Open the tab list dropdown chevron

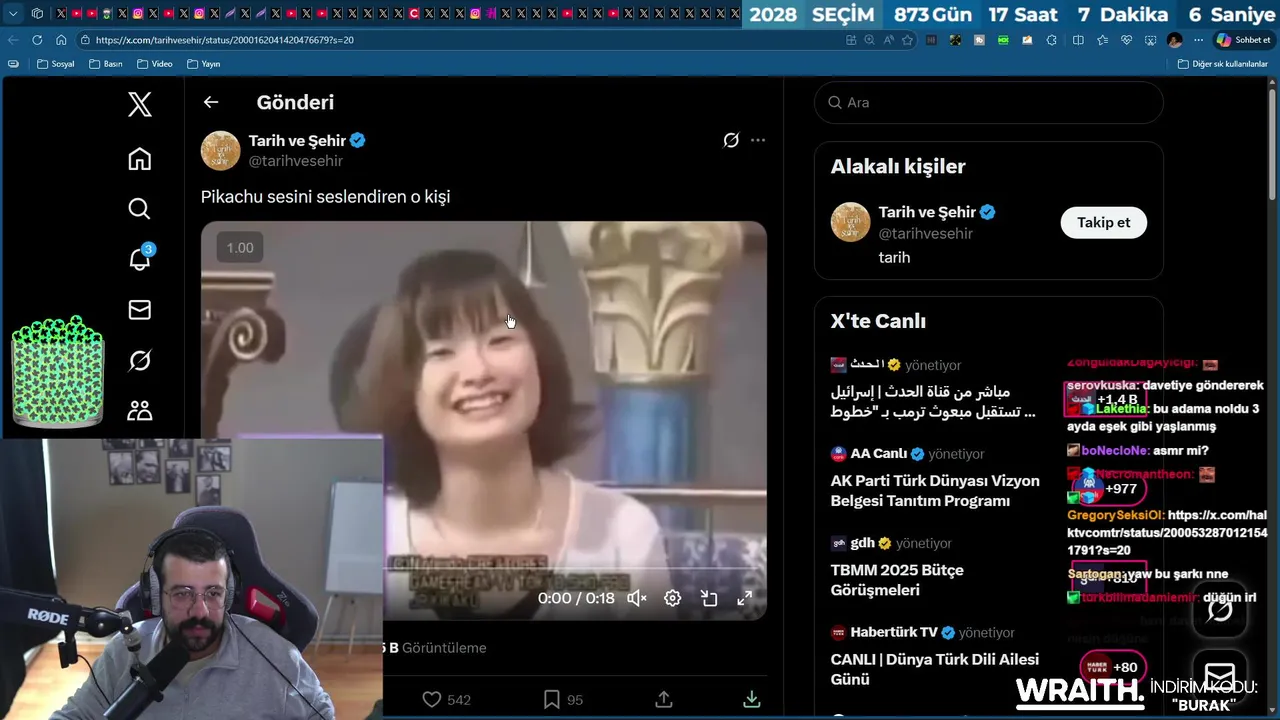click(x=13, y=14)
